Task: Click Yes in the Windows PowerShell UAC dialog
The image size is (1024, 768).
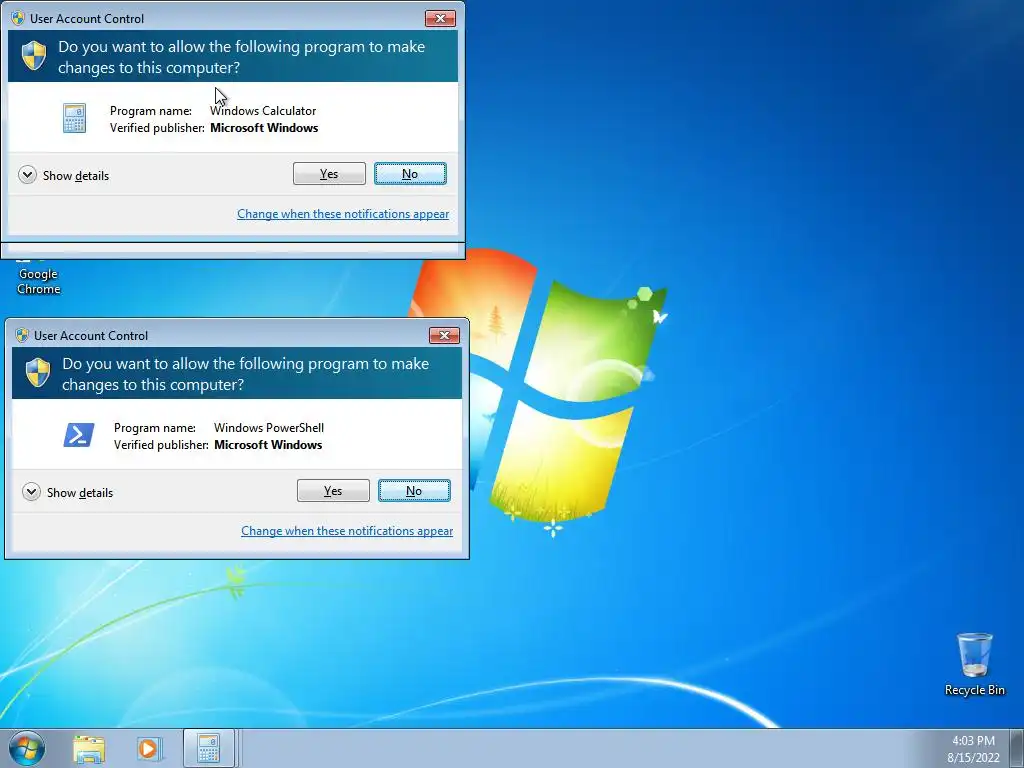Action: [x=333, y=490]
